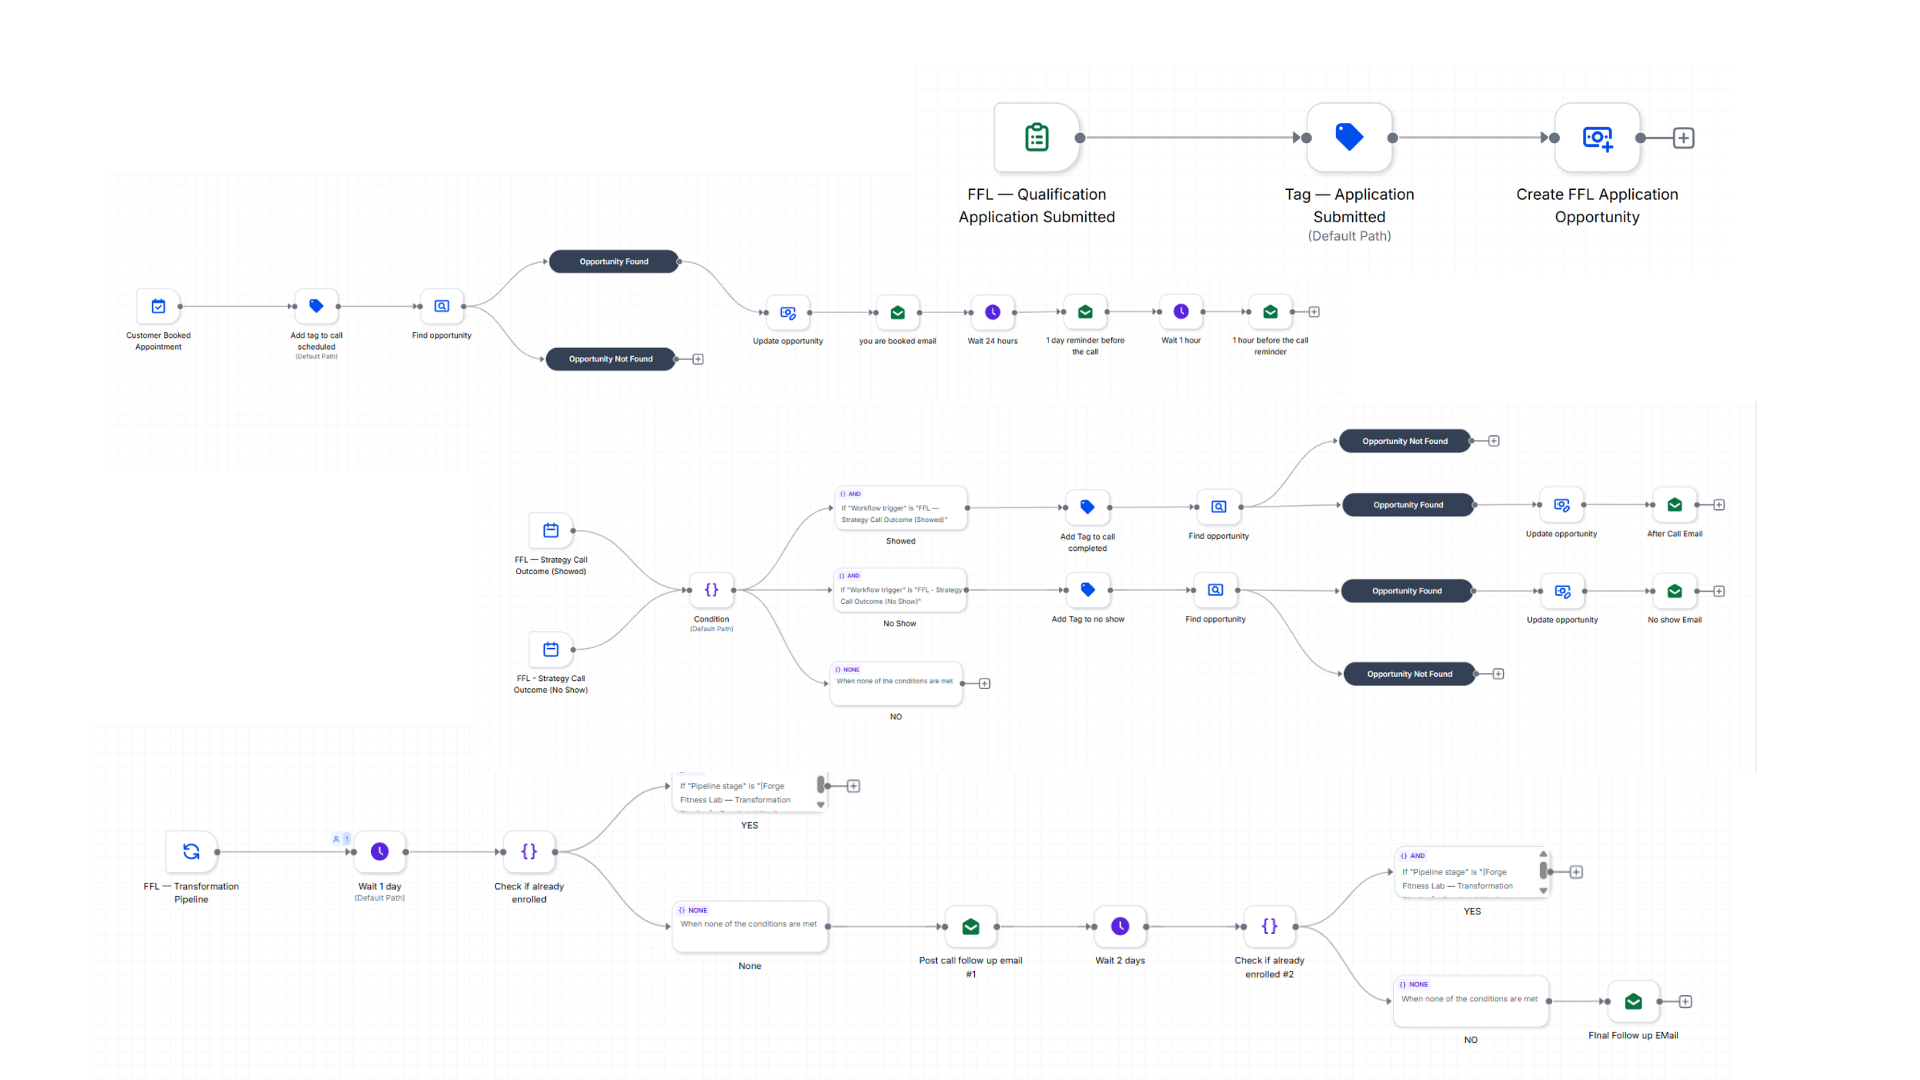Open FFL Strategy Call Outcome (No Show) trigger
Screen dimensions: 1920x1080
tap(551, 650)
